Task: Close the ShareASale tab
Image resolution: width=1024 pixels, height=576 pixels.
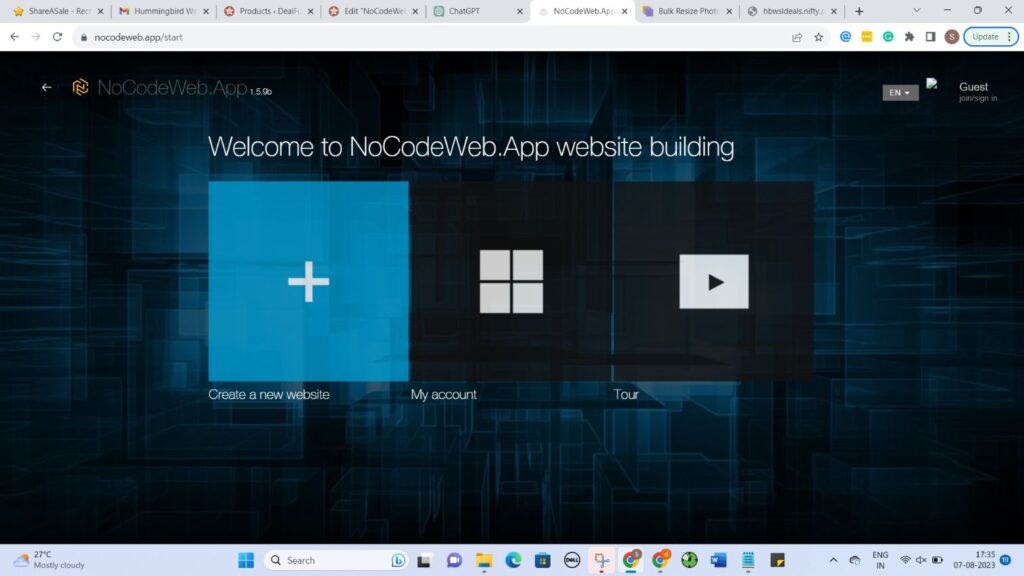Action: pyautogui.click(x=101, y=11)
